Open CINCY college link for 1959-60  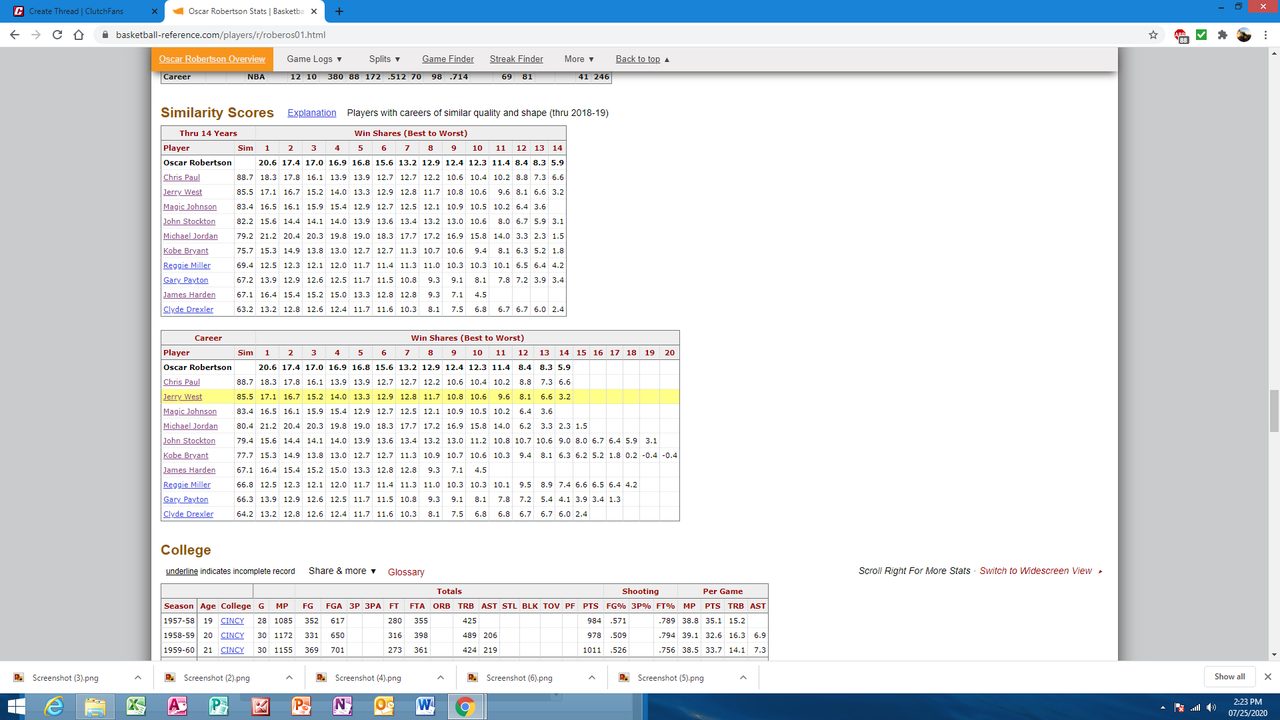(232, 650)
